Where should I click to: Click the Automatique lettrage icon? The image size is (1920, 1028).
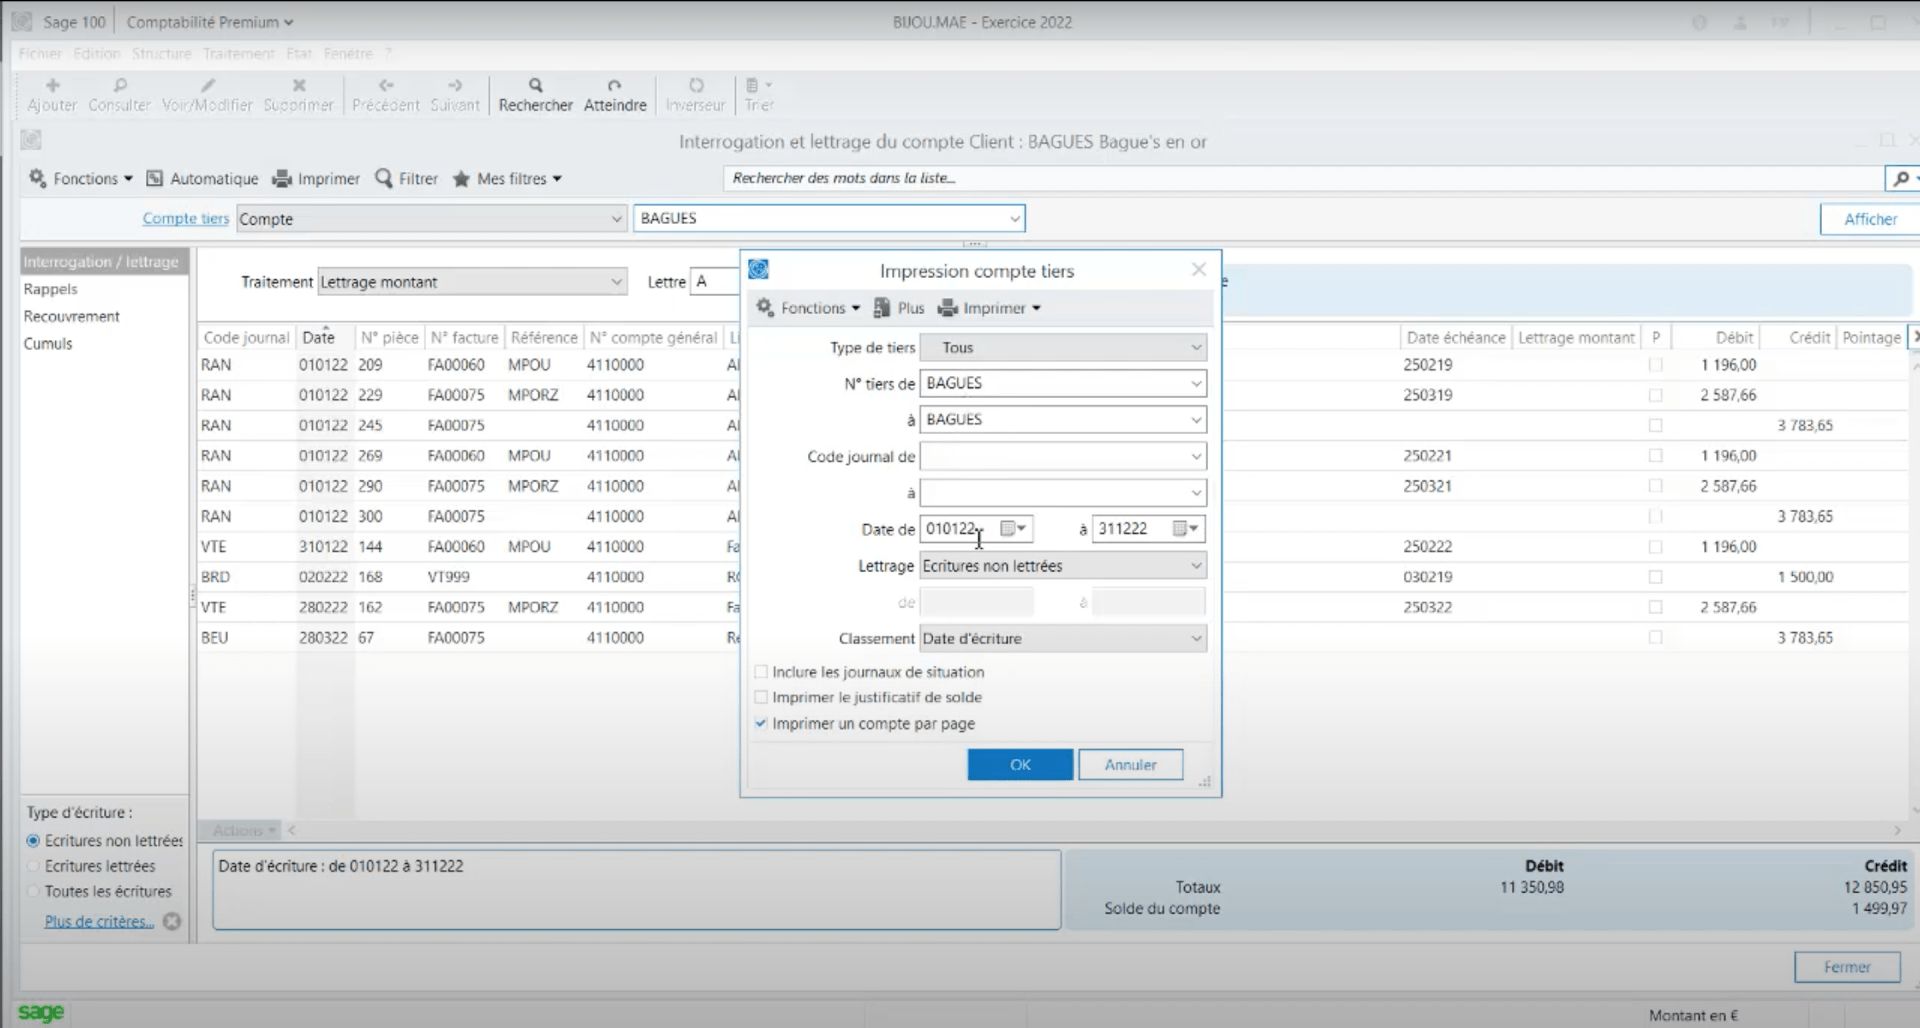(x=155, y=179)
